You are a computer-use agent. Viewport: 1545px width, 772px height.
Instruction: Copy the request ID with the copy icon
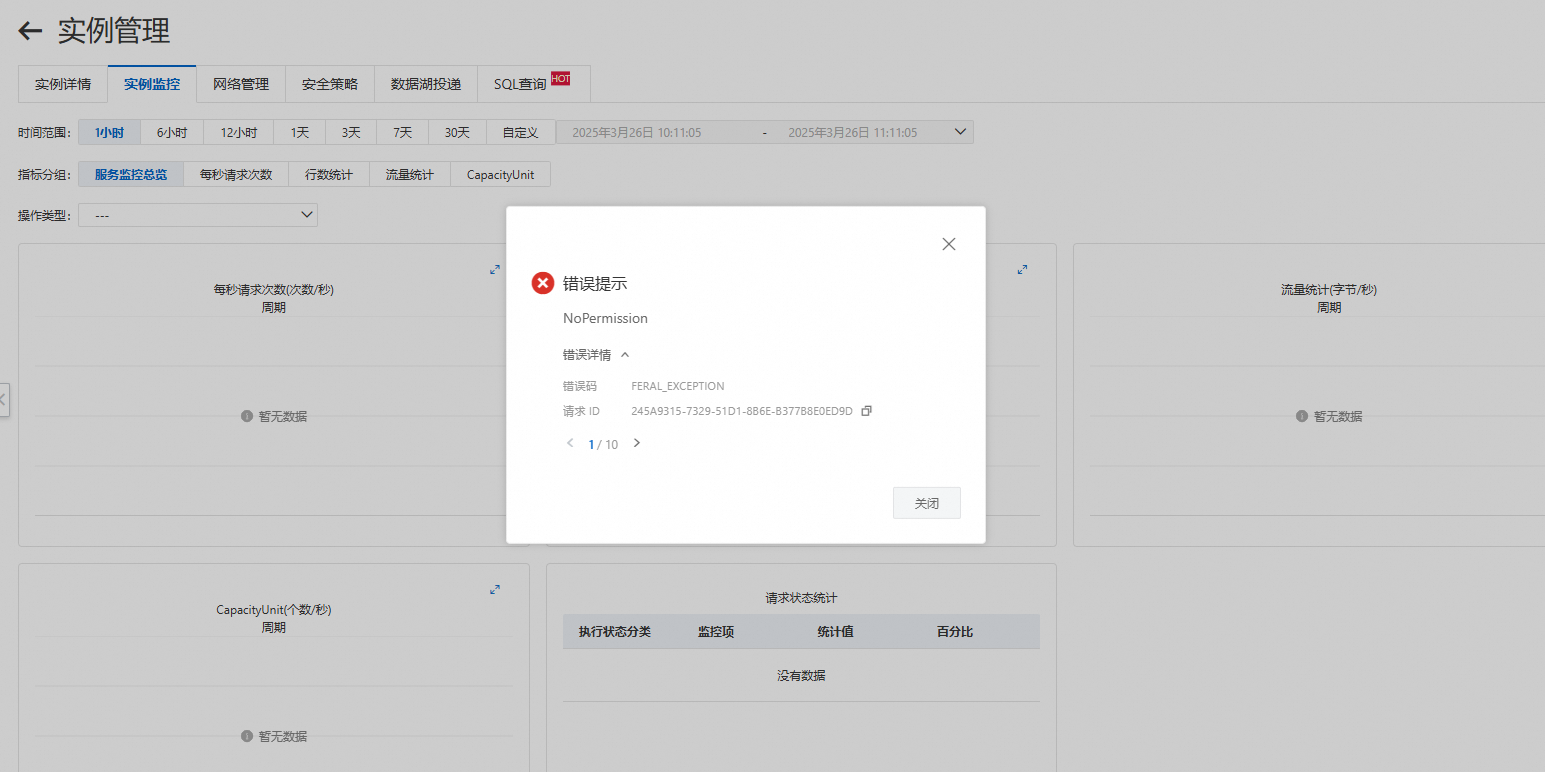[x=867, y=411]
